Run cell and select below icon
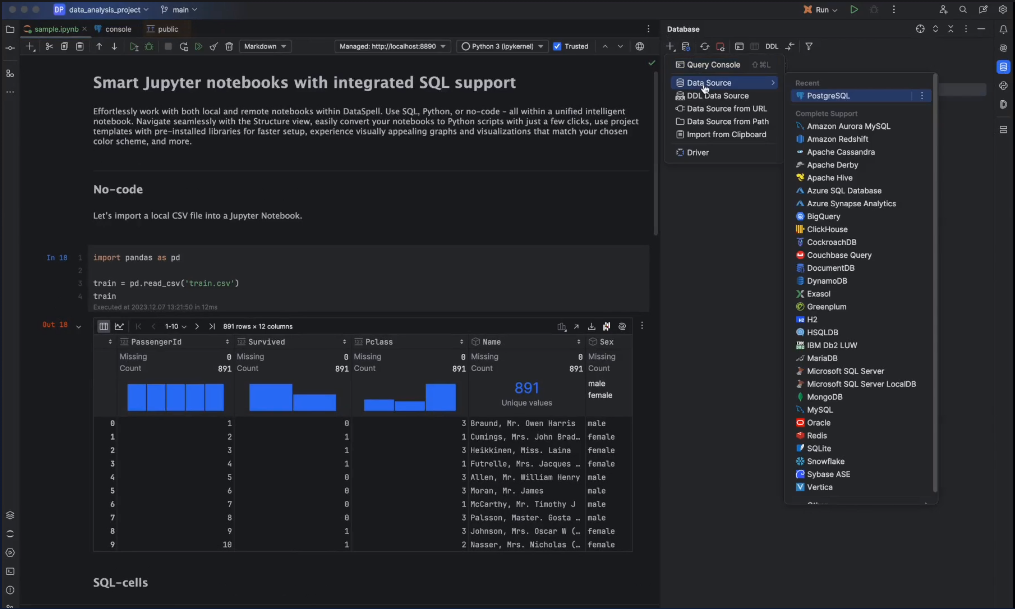Image resolution: width=1015 pixels, height=609 pixels. click(x=134, y=47)
